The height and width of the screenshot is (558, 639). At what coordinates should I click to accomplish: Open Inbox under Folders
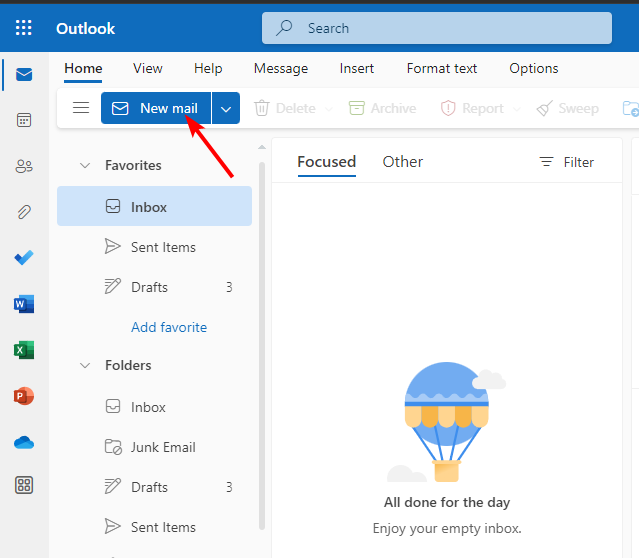154,407
